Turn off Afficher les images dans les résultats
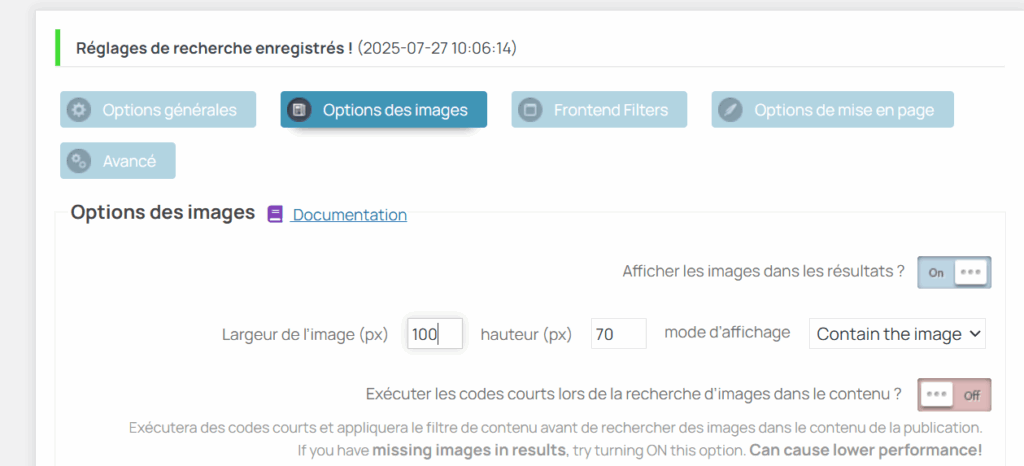This screenshot has width=1024, height=466. tap(954, 272)
